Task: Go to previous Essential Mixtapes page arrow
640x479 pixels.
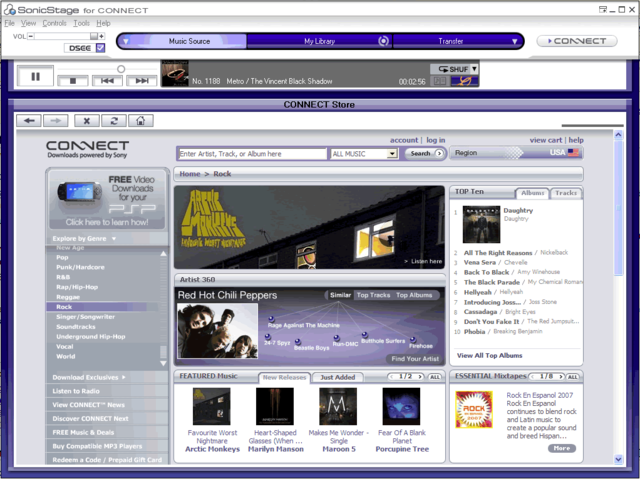Action: tap(533, 377)
